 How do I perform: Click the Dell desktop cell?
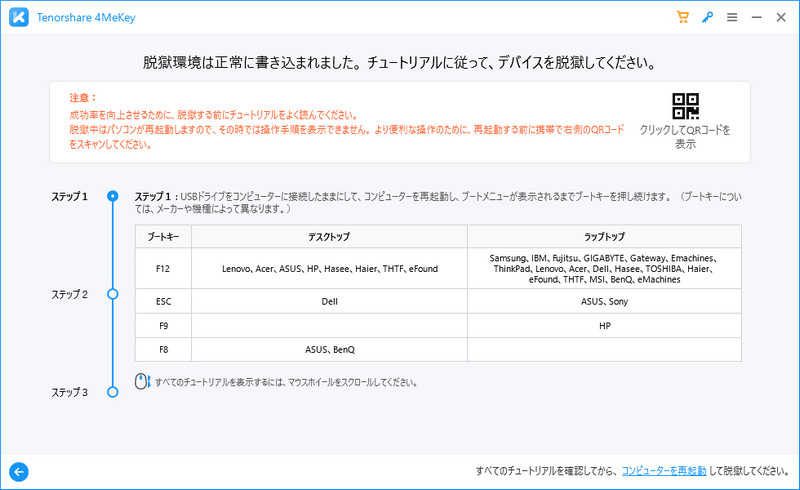pyautogui.click(x=329, y=301)
